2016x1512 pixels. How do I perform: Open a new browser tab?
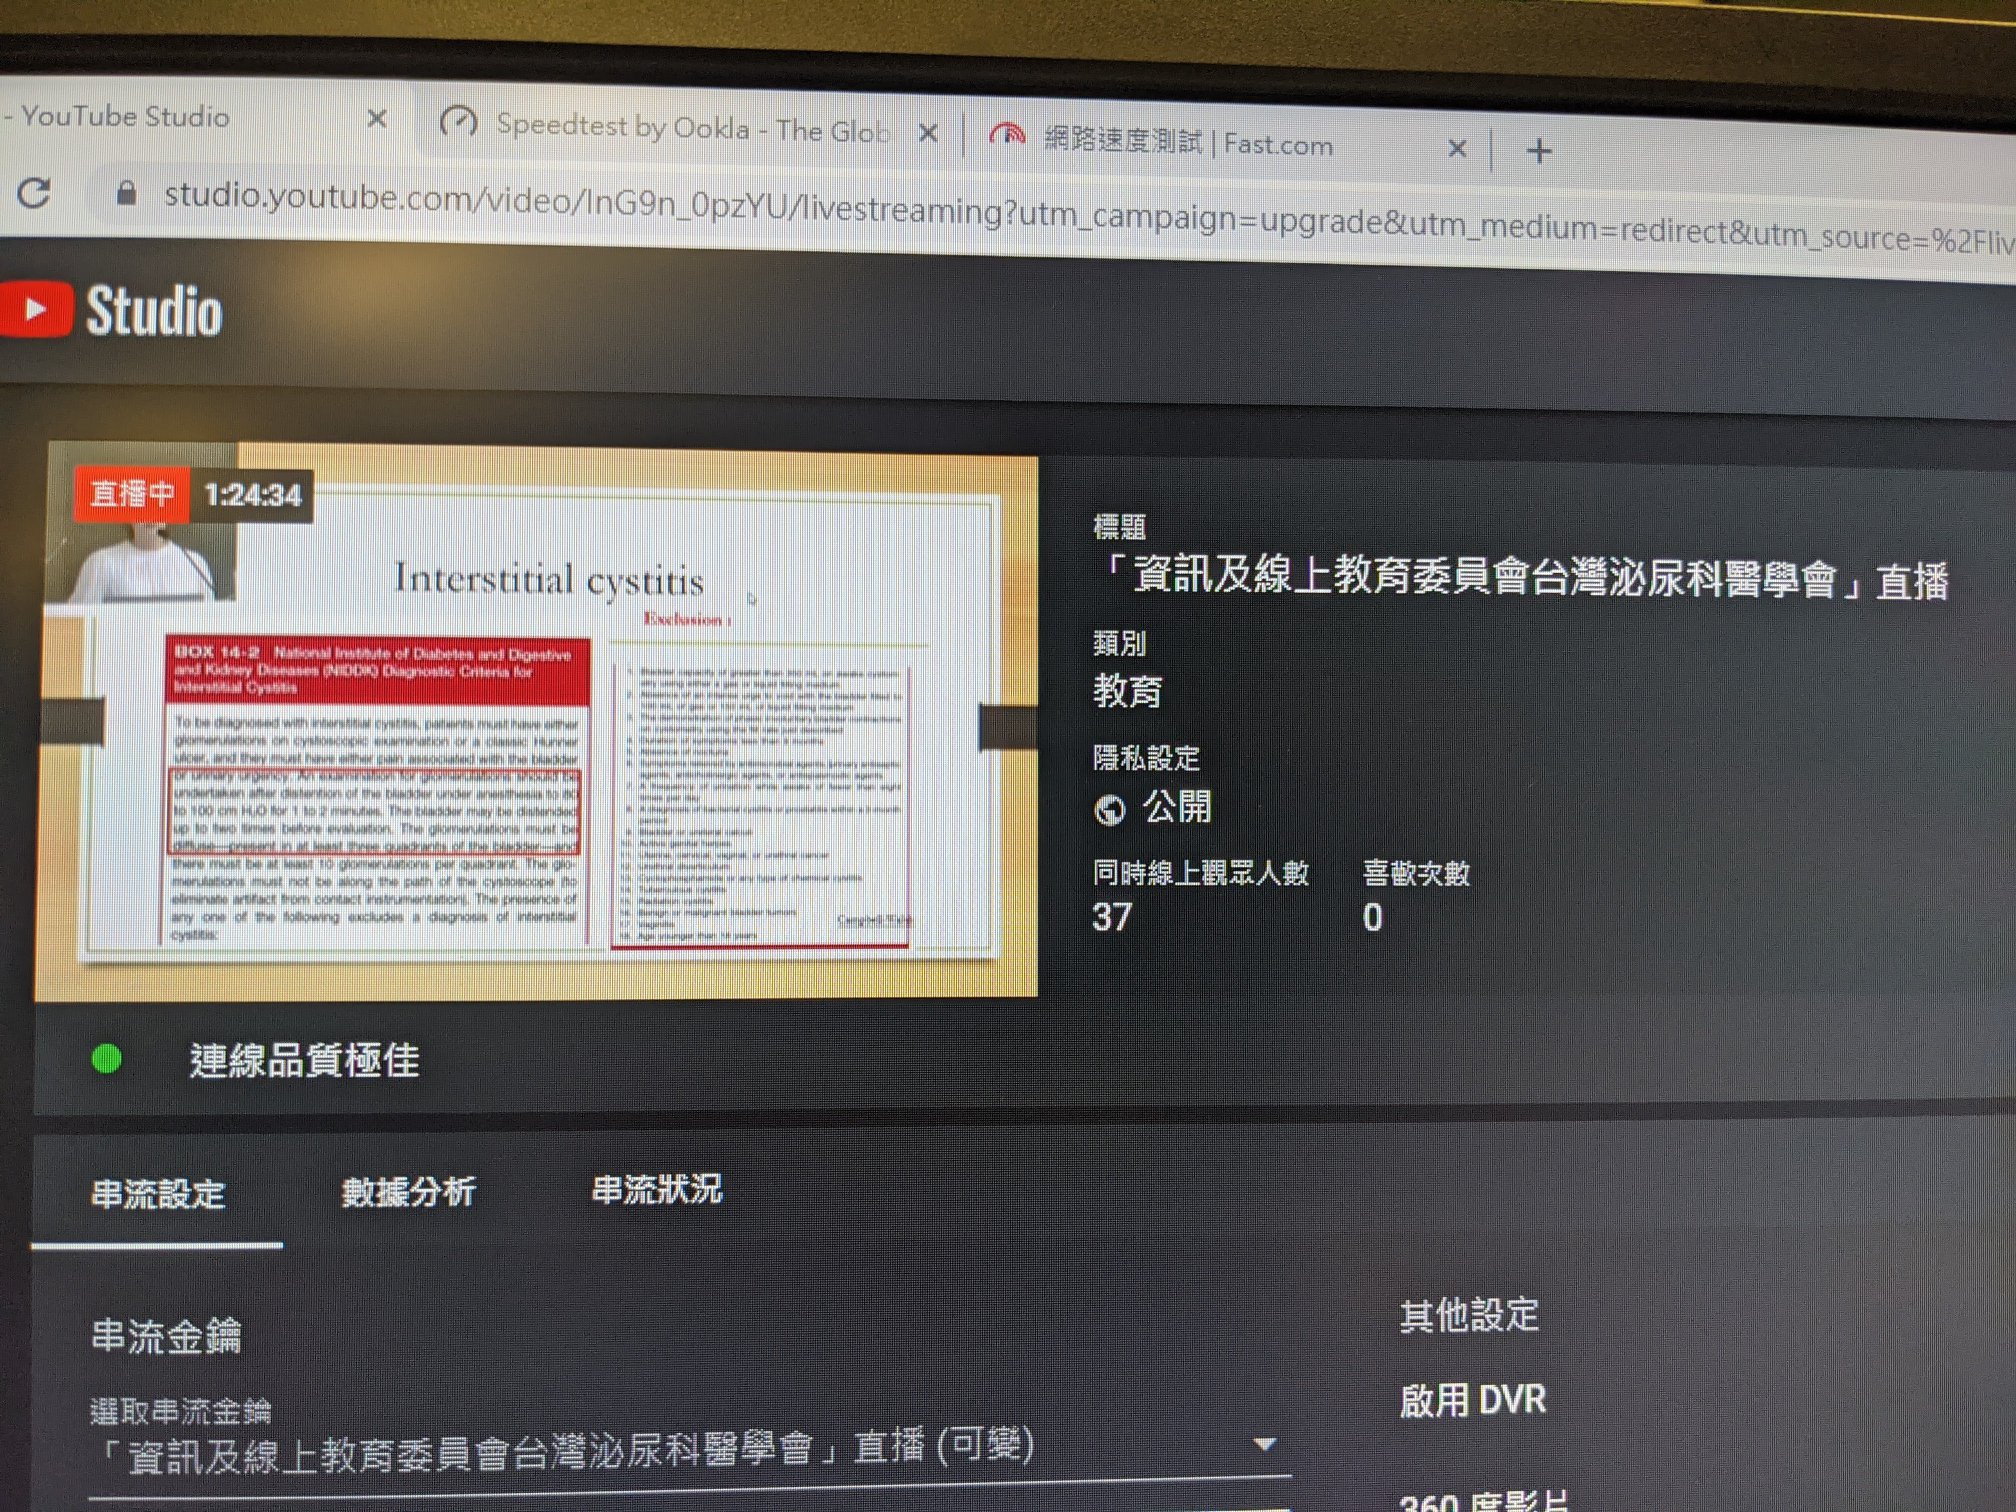point(1539,151)
